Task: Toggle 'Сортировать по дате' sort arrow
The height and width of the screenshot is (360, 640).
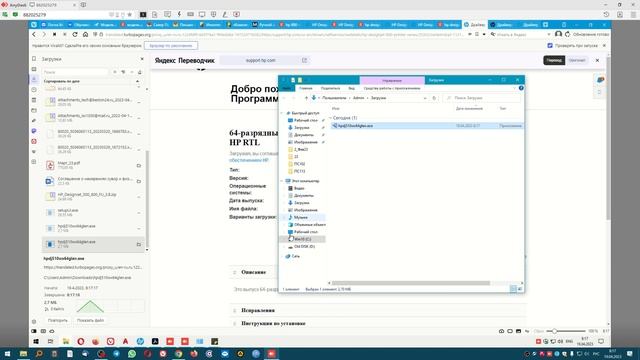Action: [x=137, y=81]
